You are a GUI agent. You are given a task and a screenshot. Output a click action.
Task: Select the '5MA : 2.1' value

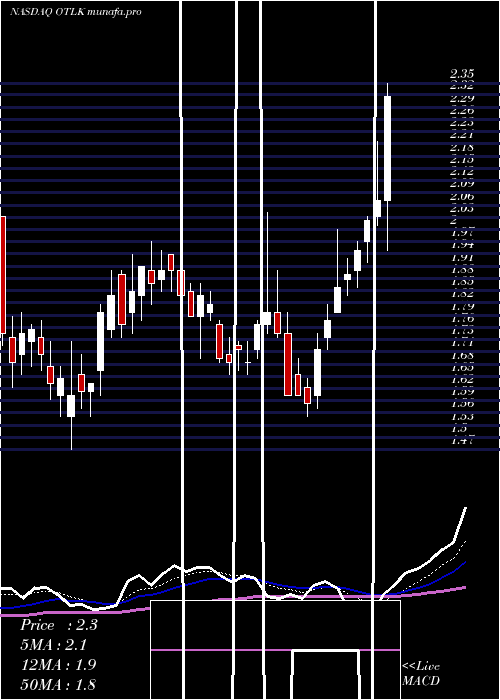pos(54,645)
